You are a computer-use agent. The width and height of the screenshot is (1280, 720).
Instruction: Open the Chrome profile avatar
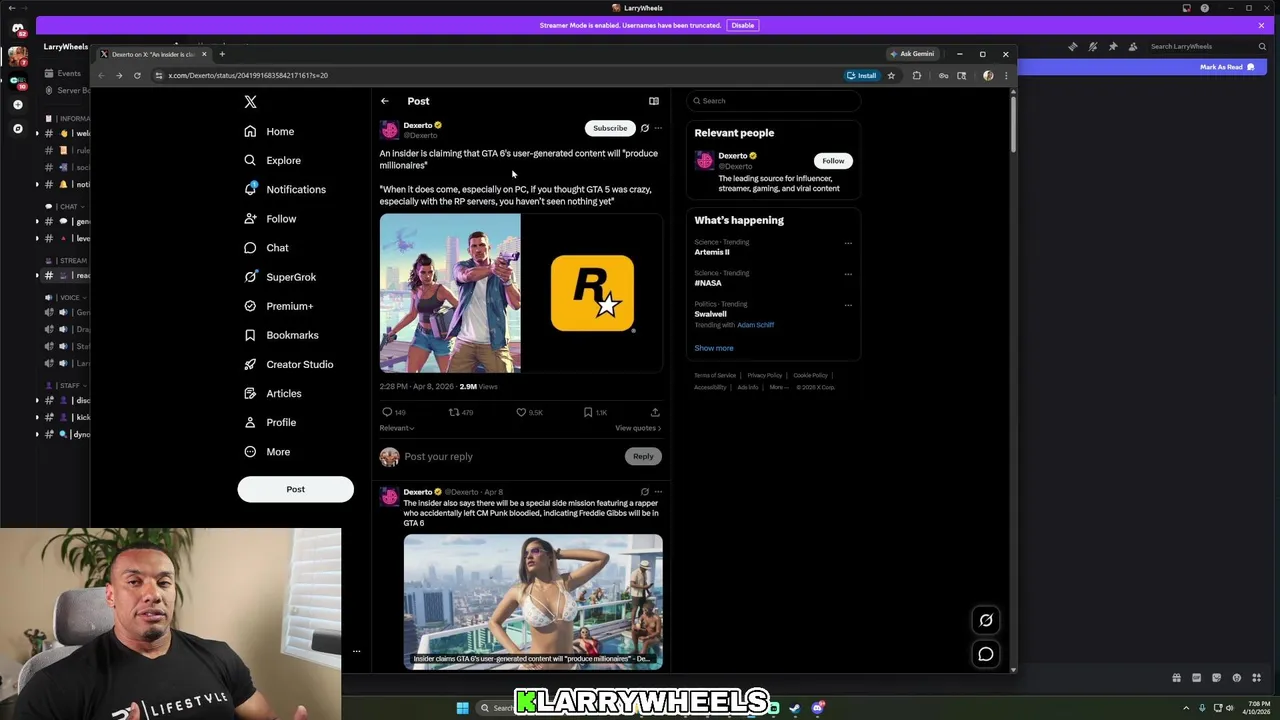pos(988,75)
